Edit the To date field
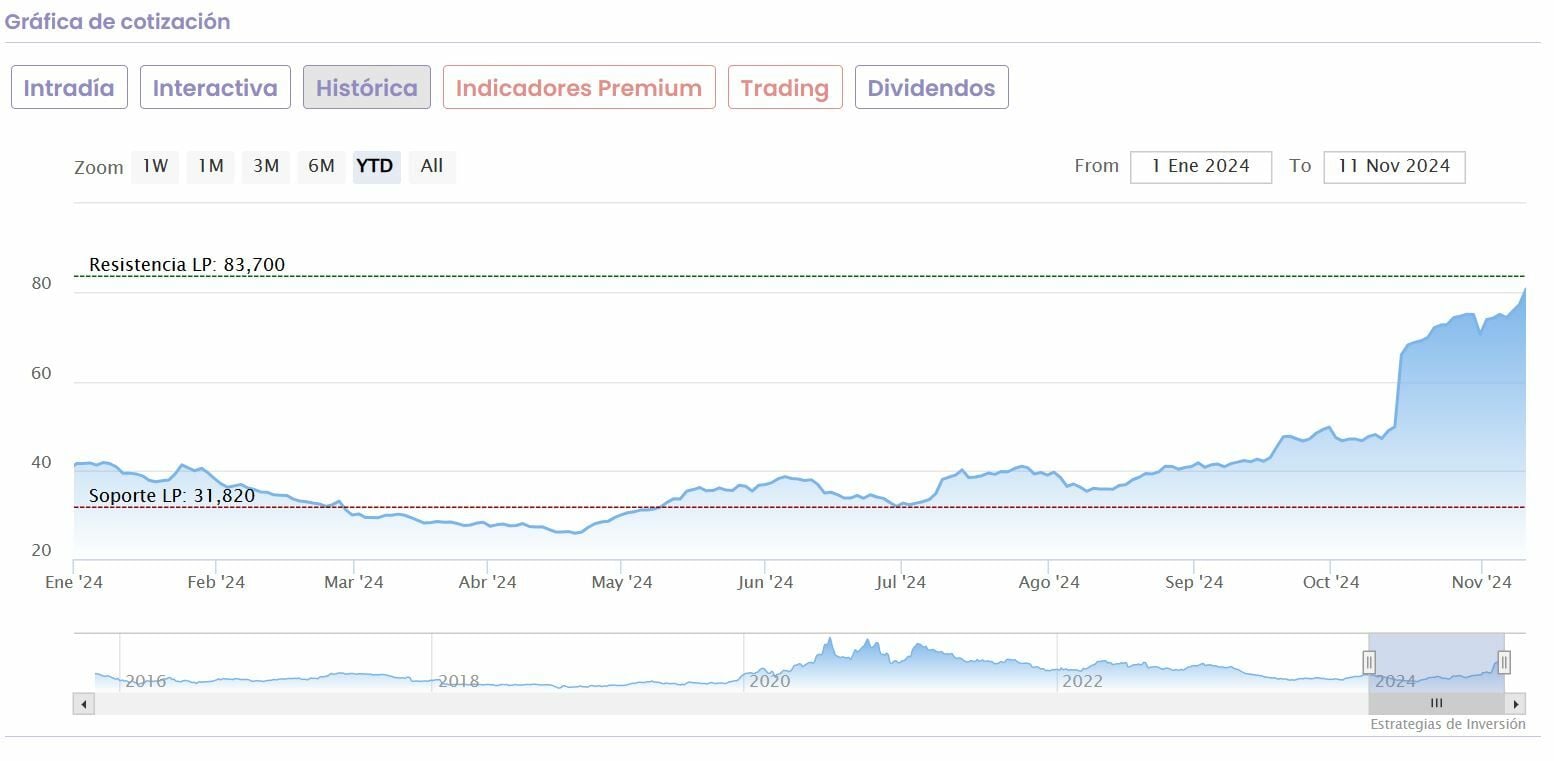 coord(1393,166)
